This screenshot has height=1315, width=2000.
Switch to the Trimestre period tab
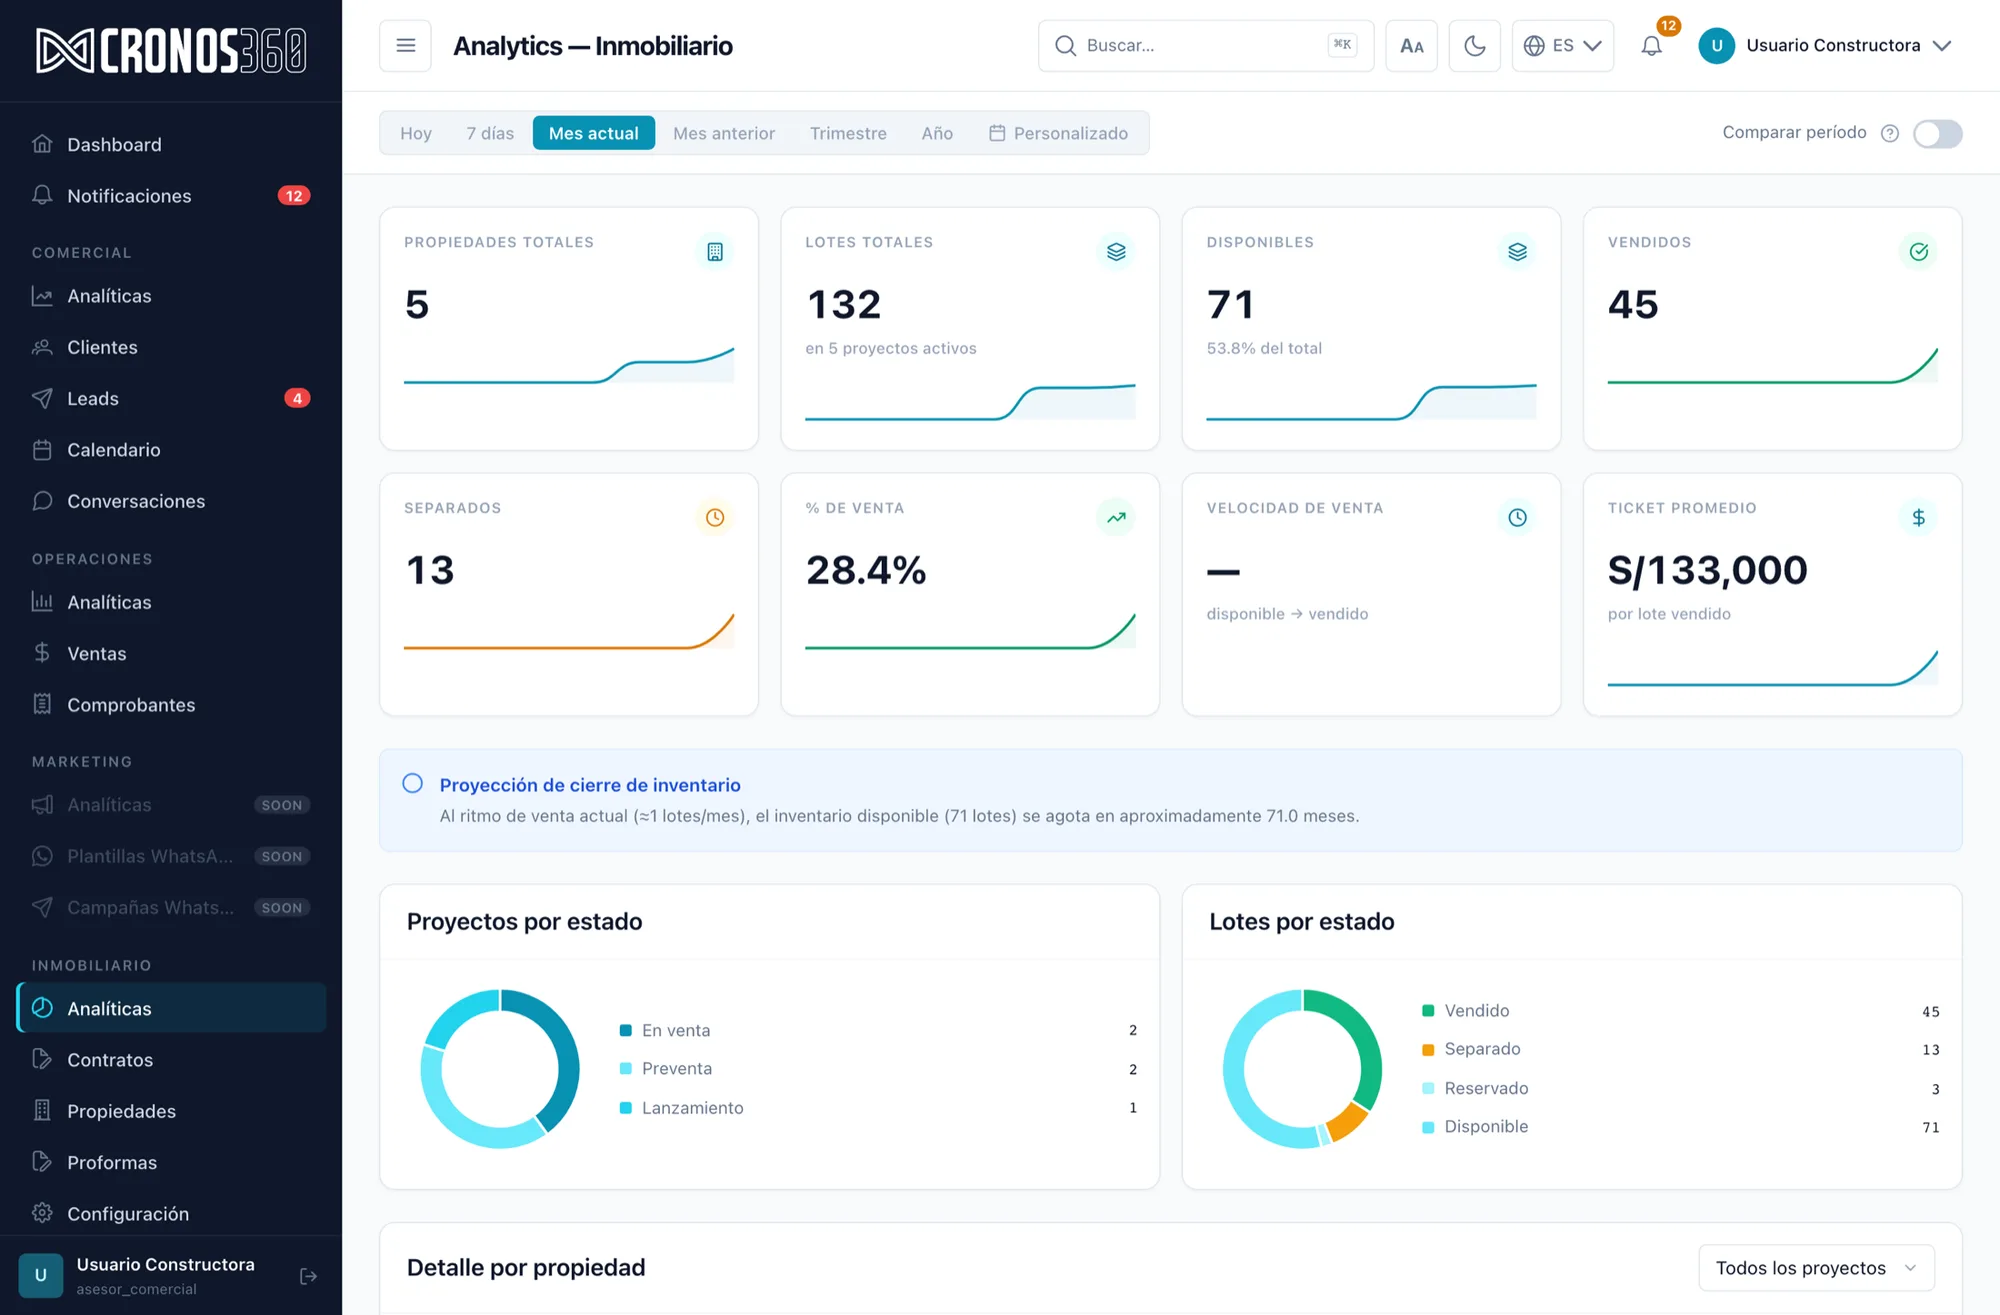(x=848, y=133)
